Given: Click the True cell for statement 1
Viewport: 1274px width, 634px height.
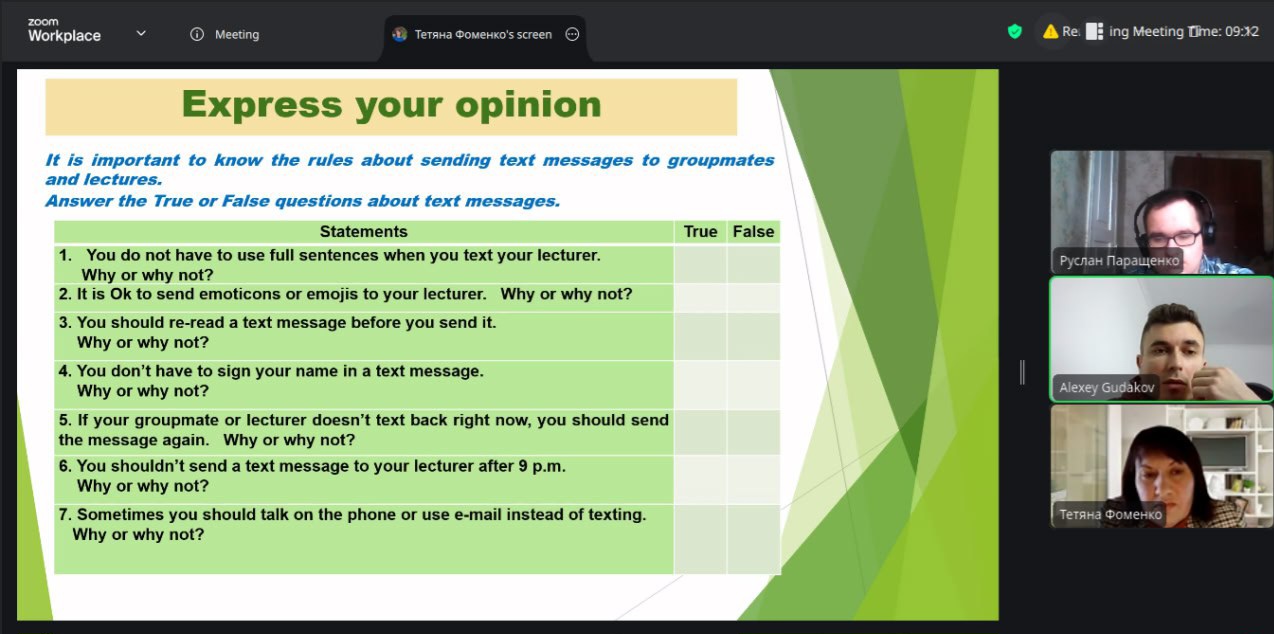Looking at the screenshot, I should (x=700, y=264).
